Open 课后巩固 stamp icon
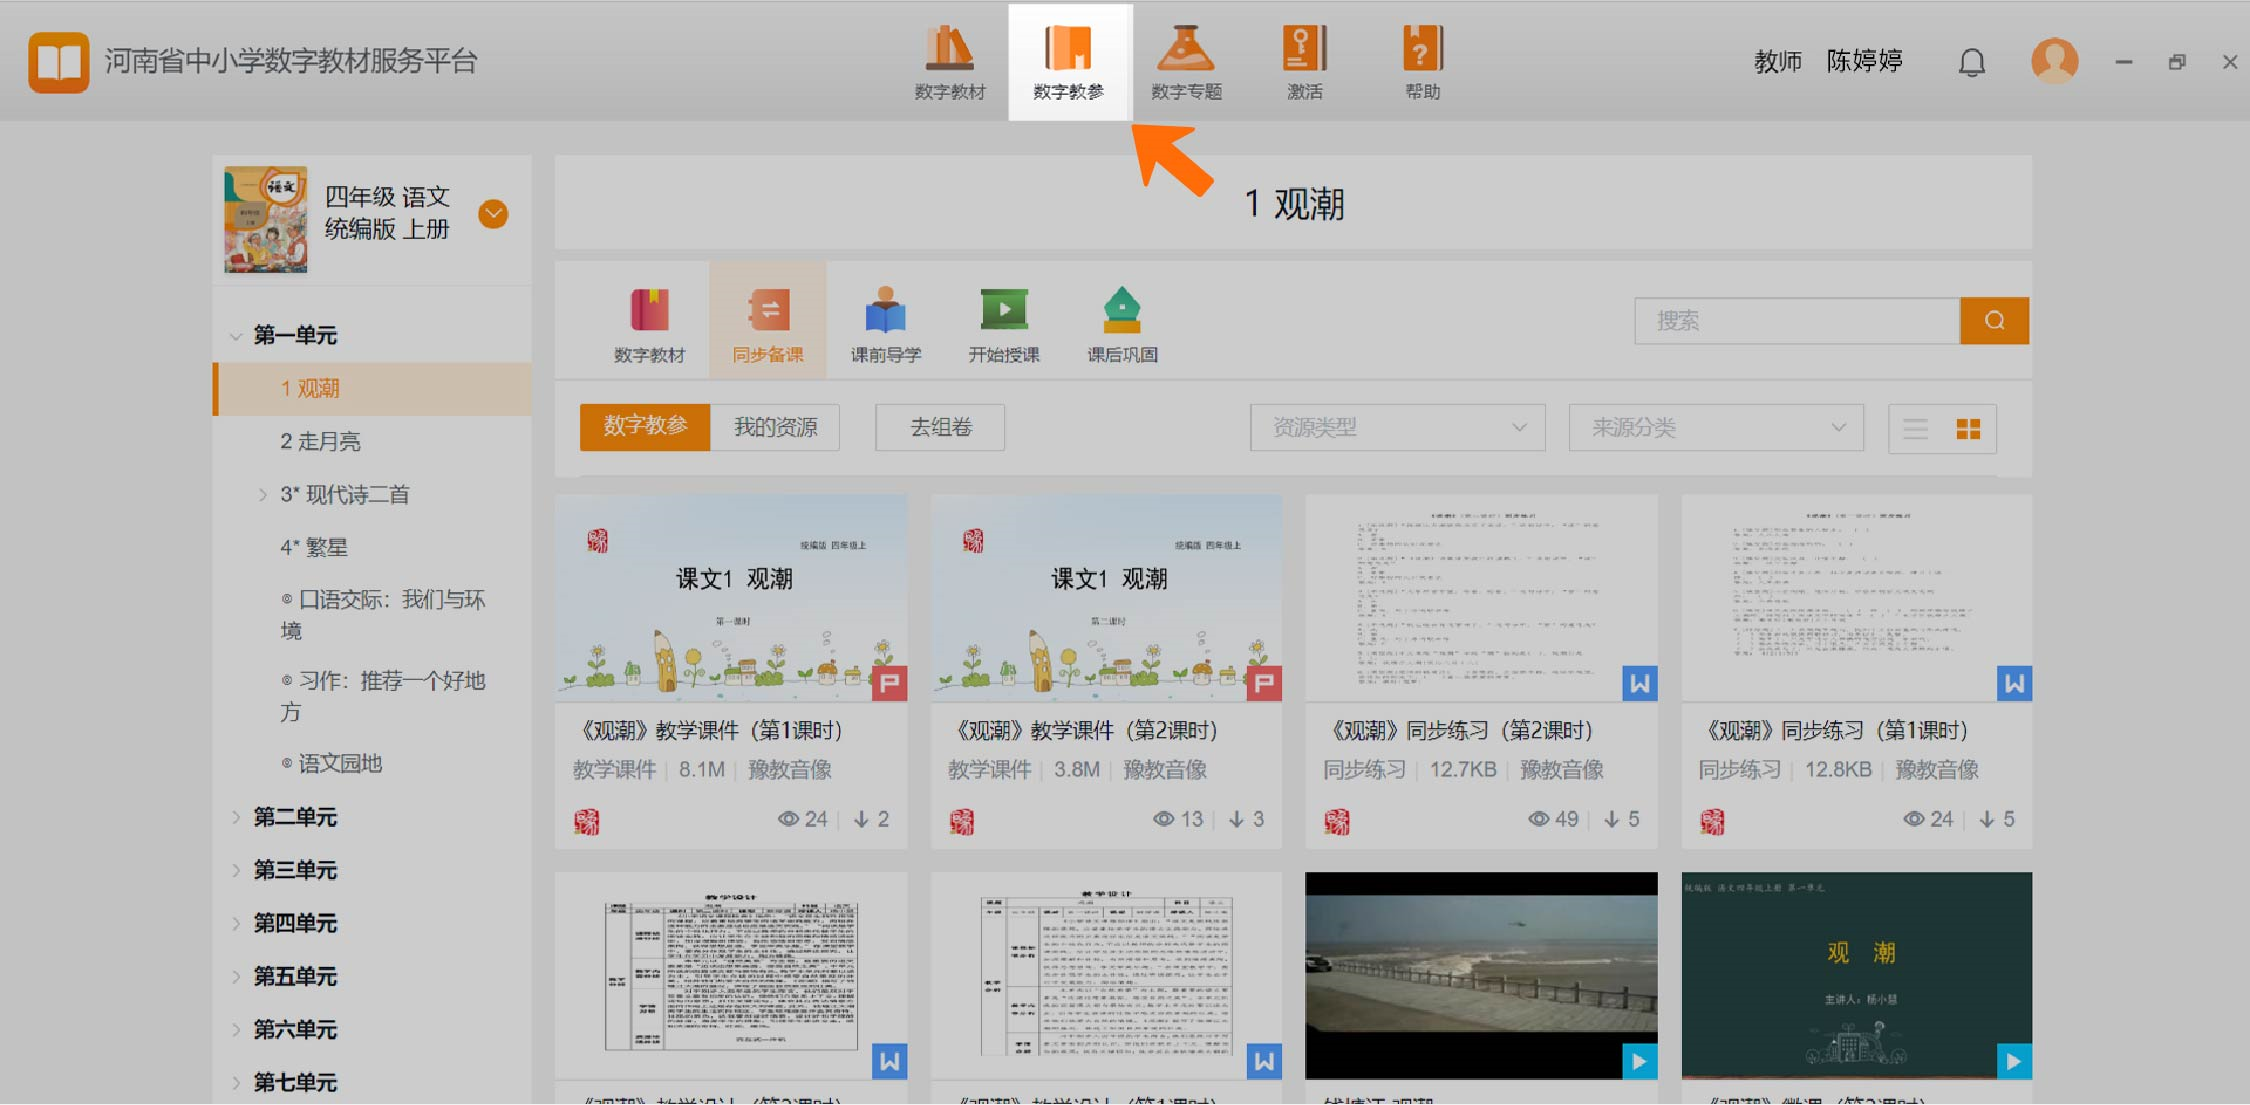 pyautogui.click(x=1122, y=310)
